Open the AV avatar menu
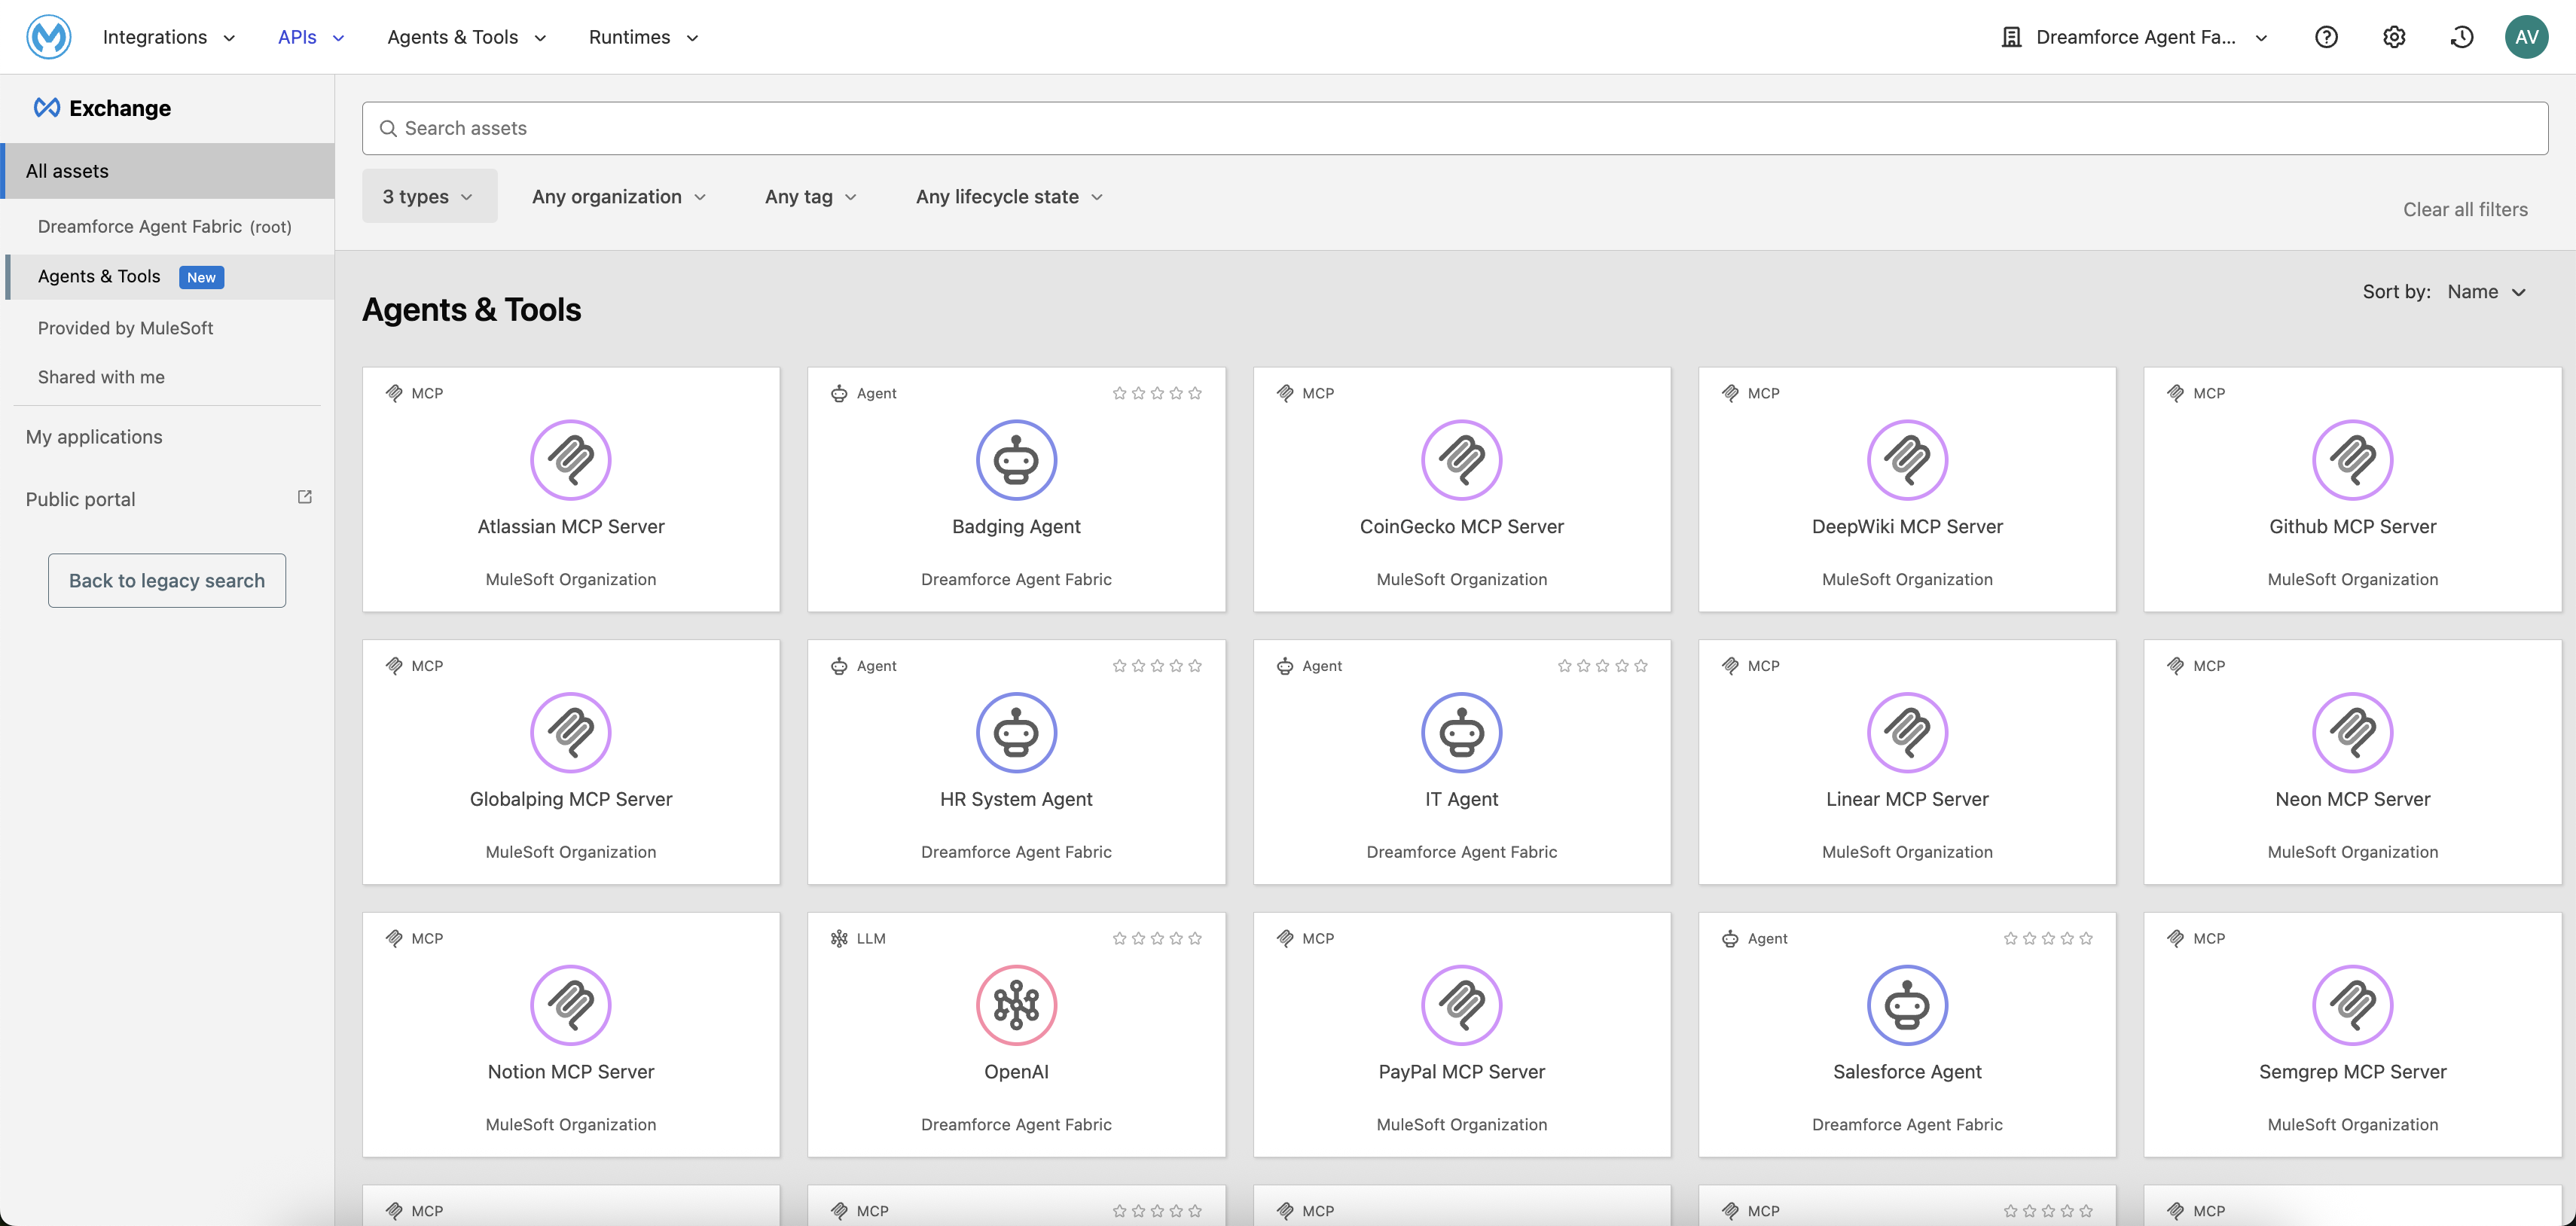Screen dimensions: 2576x1226 coord(2528,36)
